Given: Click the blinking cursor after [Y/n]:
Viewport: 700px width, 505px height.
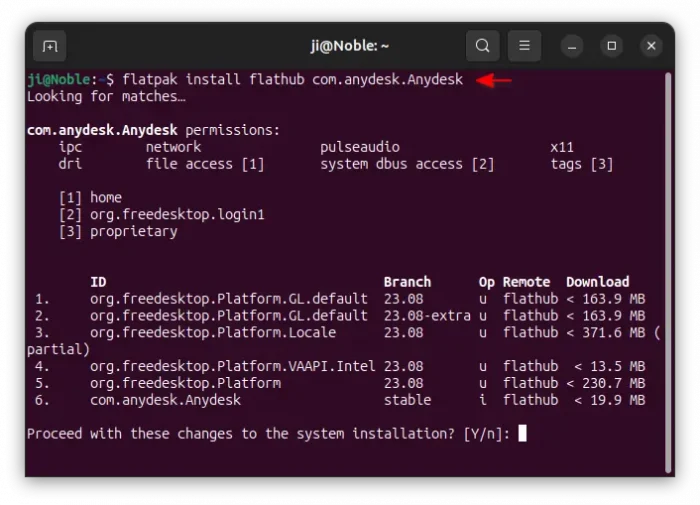Looking at the screenshot, I should point(522,434).
